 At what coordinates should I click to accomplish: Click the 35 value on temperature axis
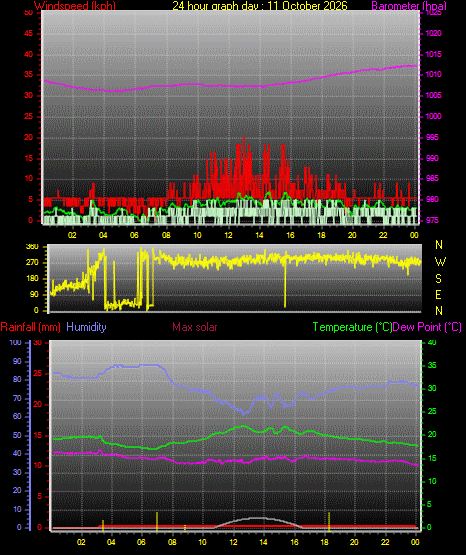432,365
